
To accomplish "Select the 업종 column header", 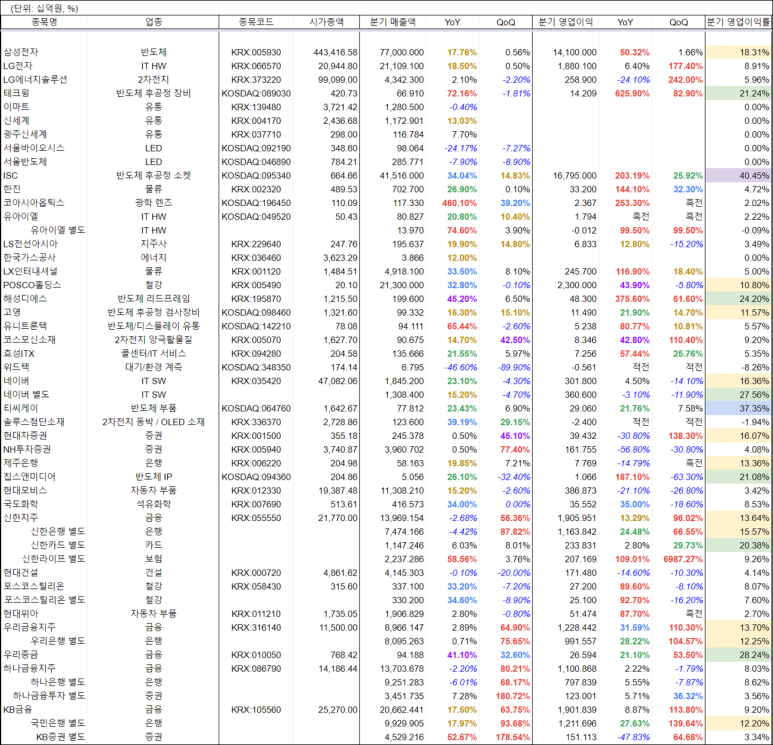I will tap(153, 22).
